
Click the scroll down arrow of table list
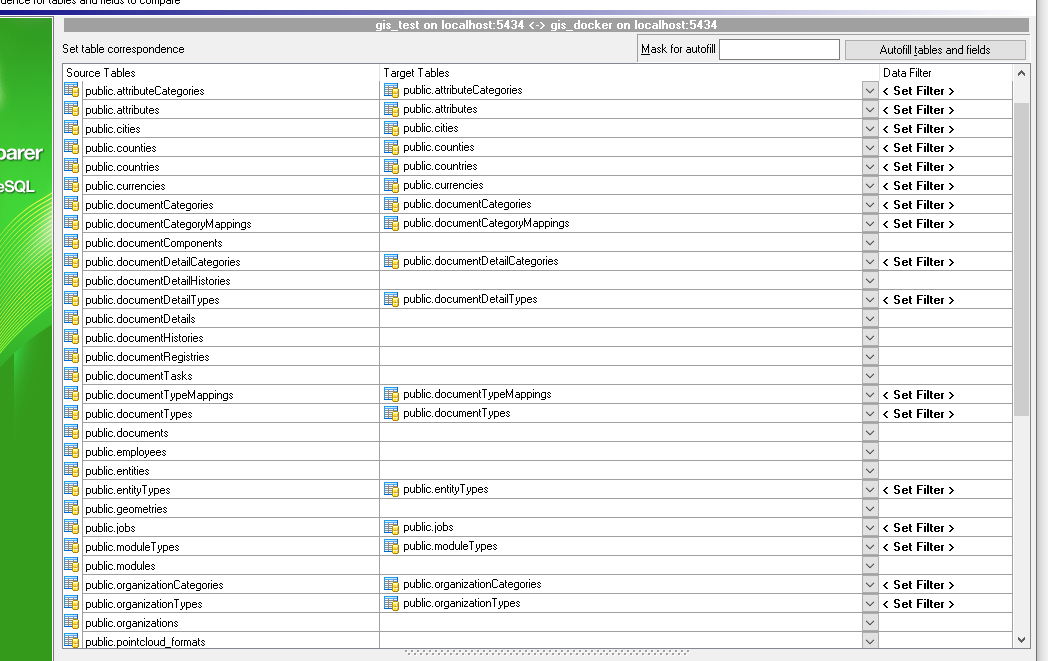point(1021,640)
